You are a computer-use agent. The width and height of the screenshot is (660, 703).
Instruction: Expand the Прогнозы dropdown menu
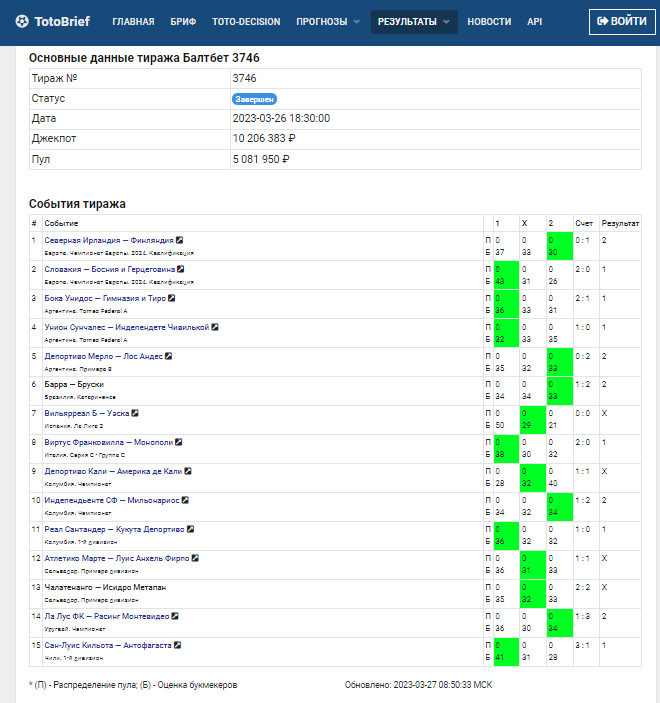click(x=328, y=21)
